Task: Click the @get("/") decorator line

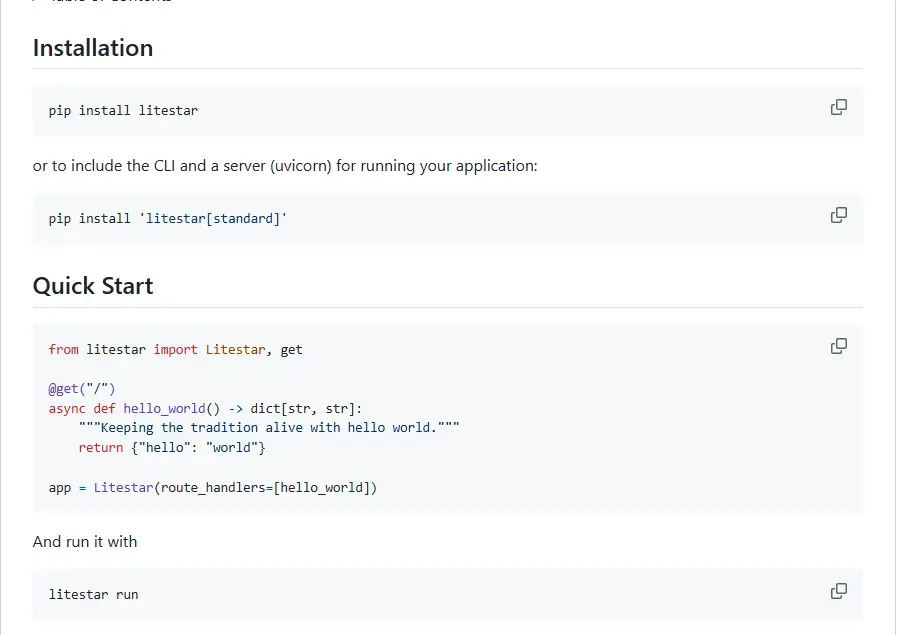Action: tap(81, 389)
